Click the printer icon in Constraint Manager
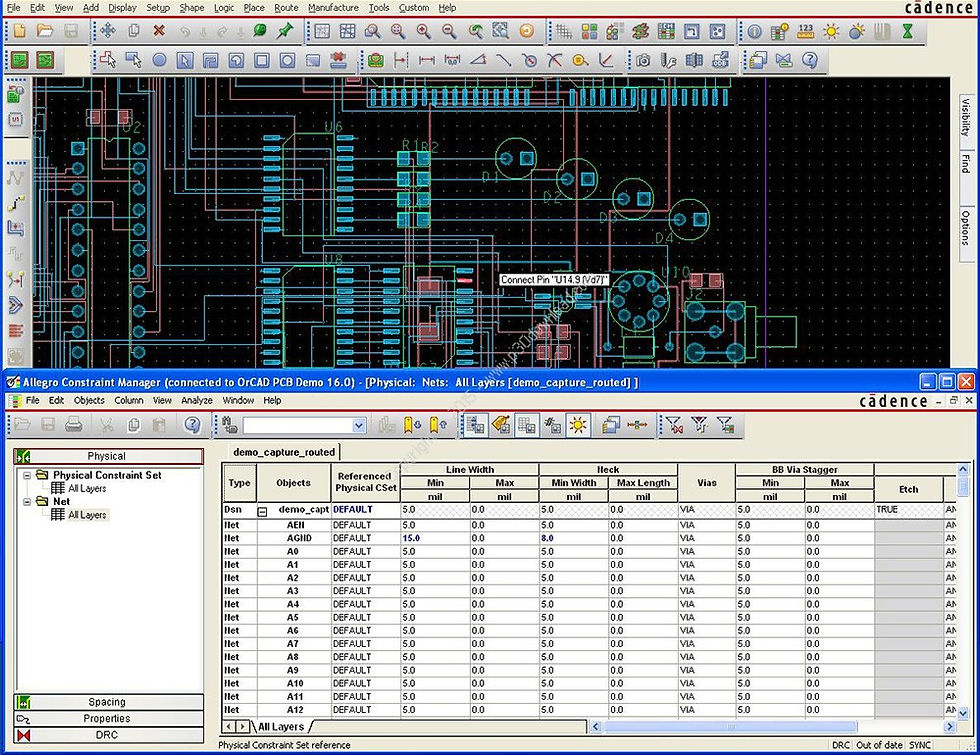Image resolution: width=980 pixels, height=755 pixels. click(73, 425)
